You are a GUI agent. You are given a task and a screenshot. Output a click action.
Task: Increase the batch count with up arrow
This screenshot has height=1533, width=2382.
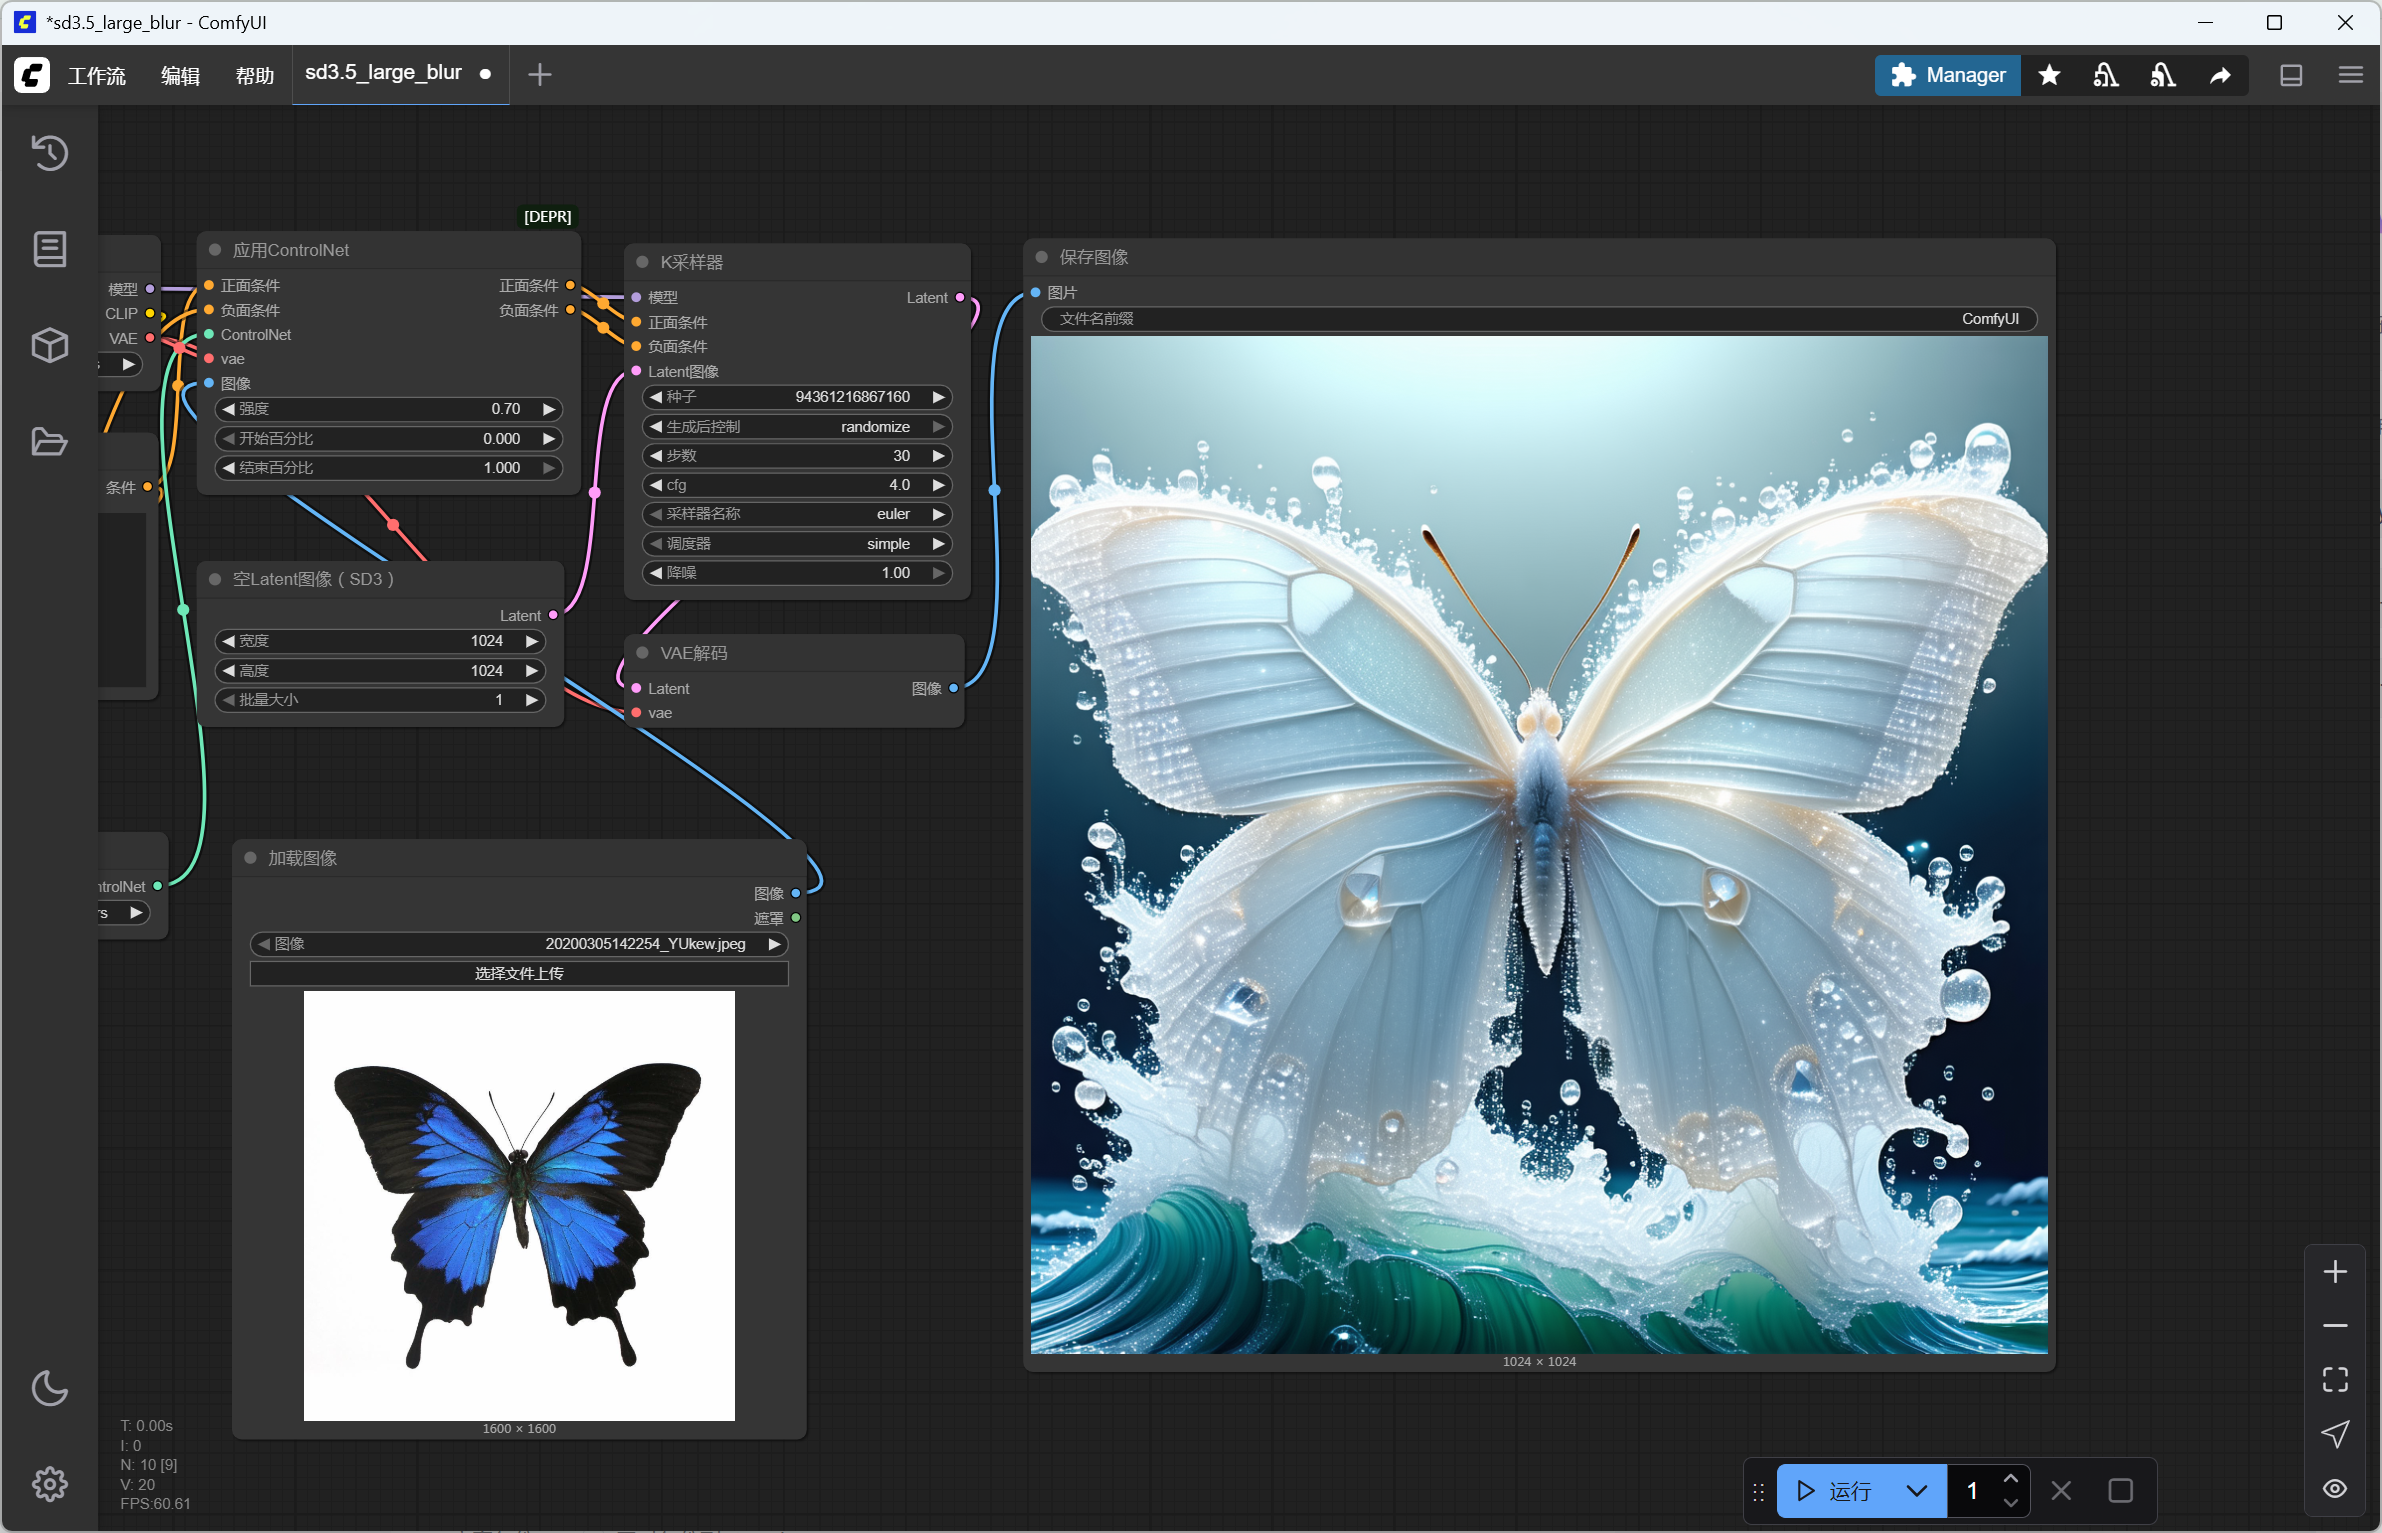pyautogui.click(x=2011, y=1479)
